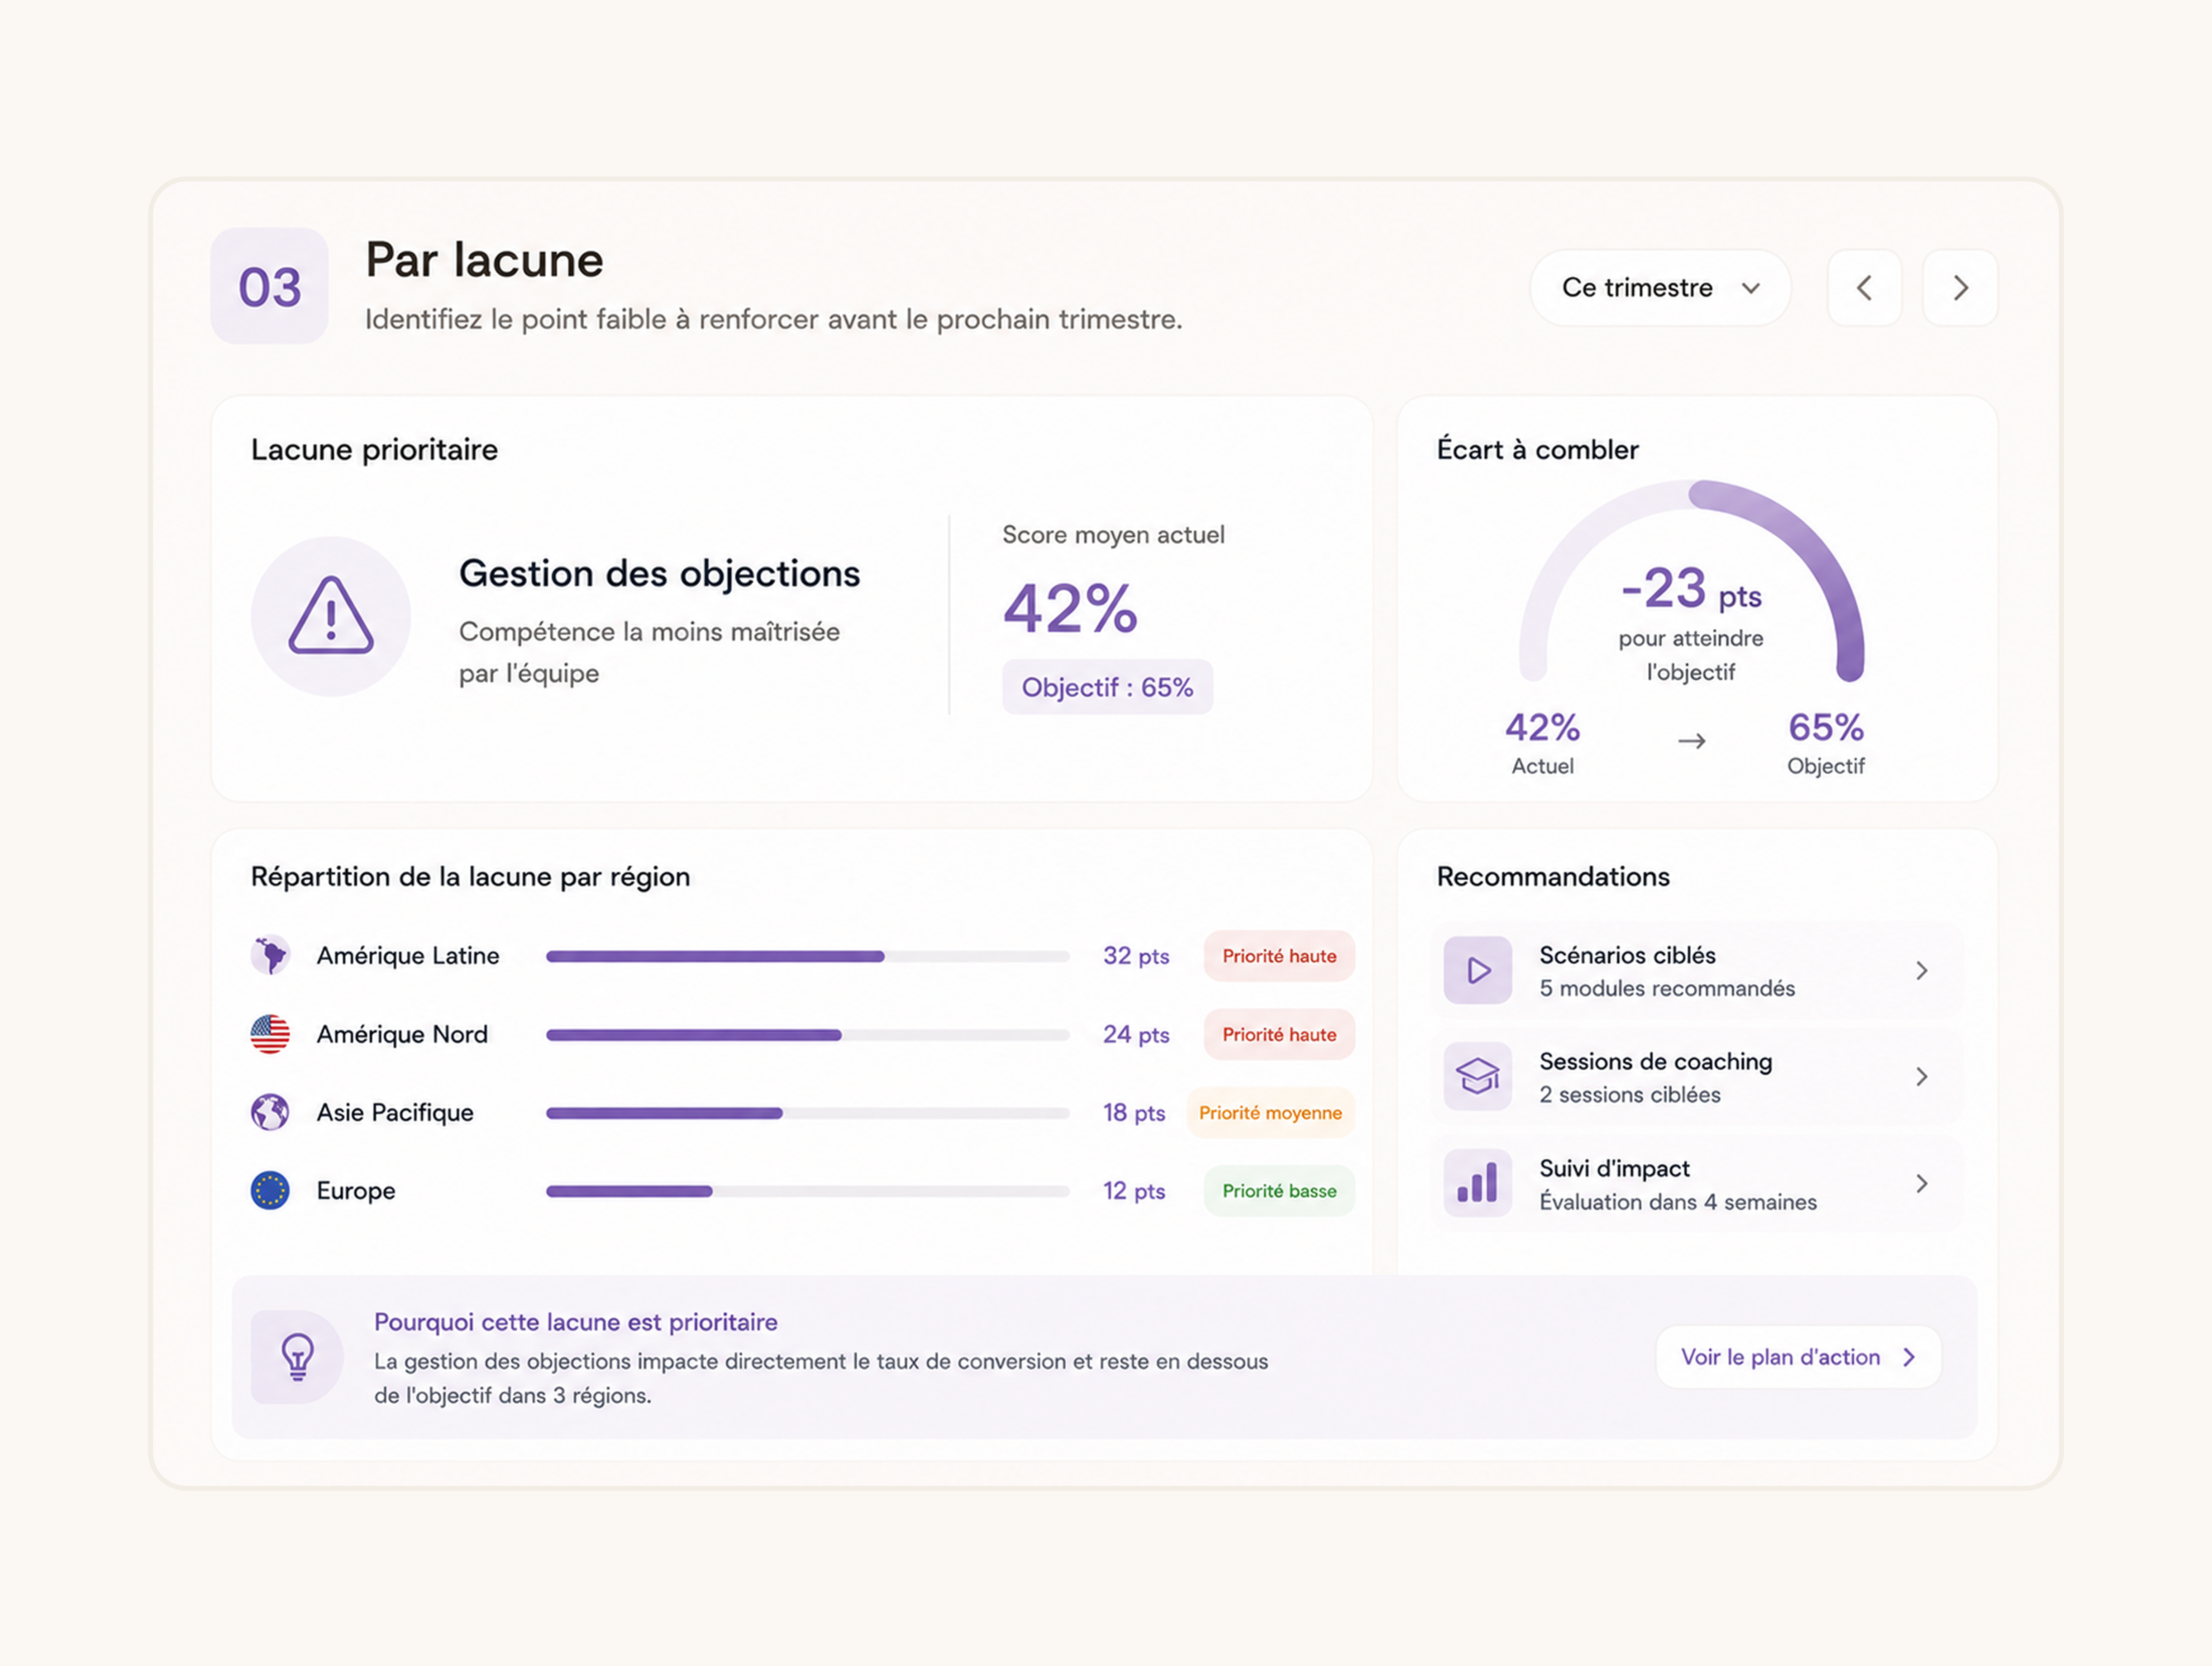Click the play icon for Scénarios ciblés
The height and width of the screenshot is (1666, 2212).
pyautogui.click(x=1478, y=970)
